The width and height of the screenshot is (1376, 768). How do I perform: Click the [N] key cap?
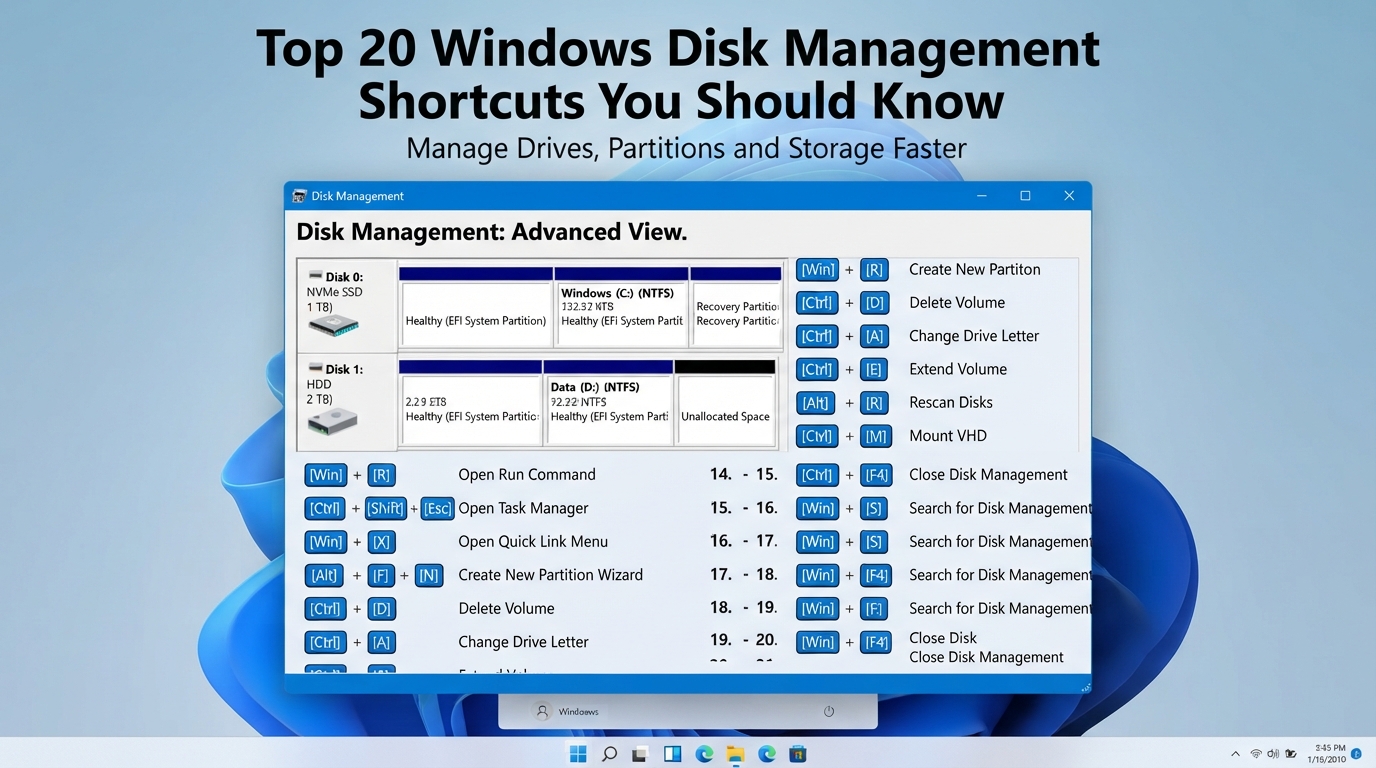coord(429,575)
